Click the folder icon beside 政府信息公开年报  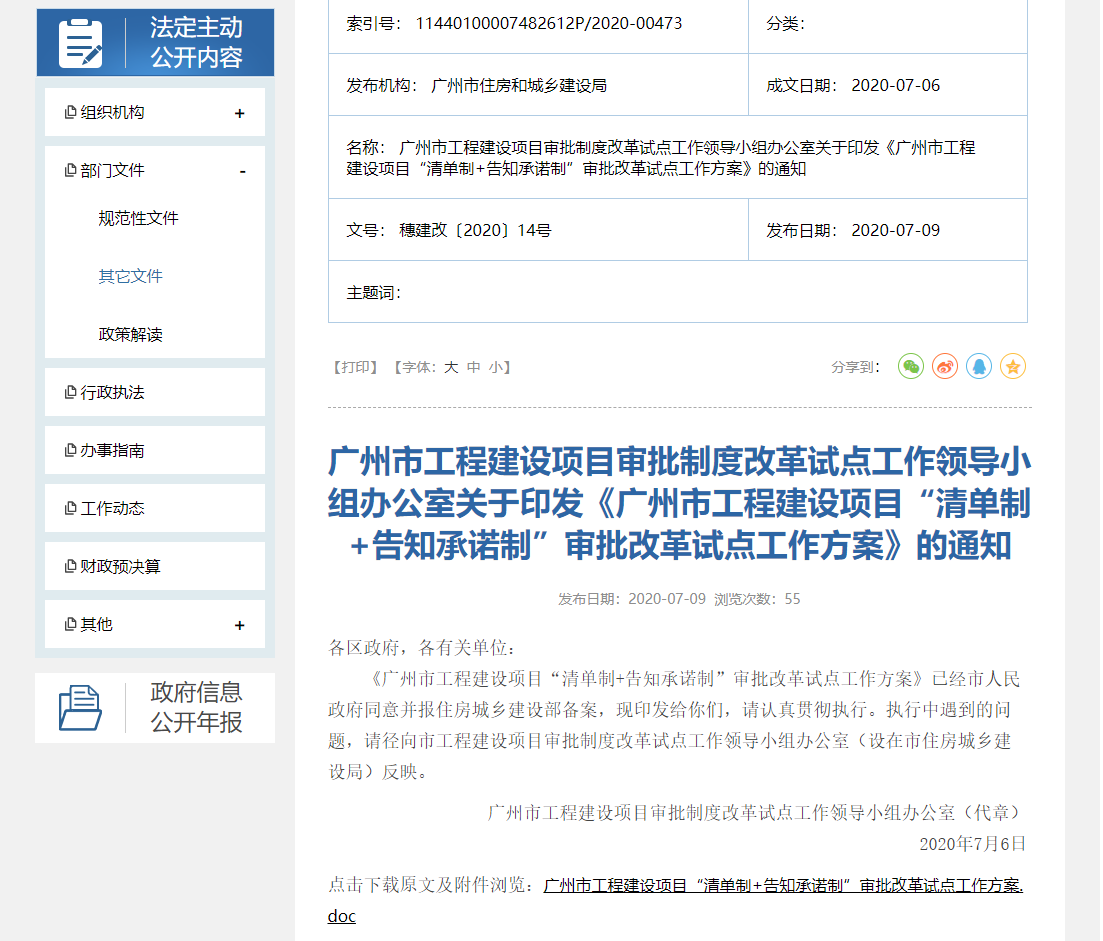point(80,708)
